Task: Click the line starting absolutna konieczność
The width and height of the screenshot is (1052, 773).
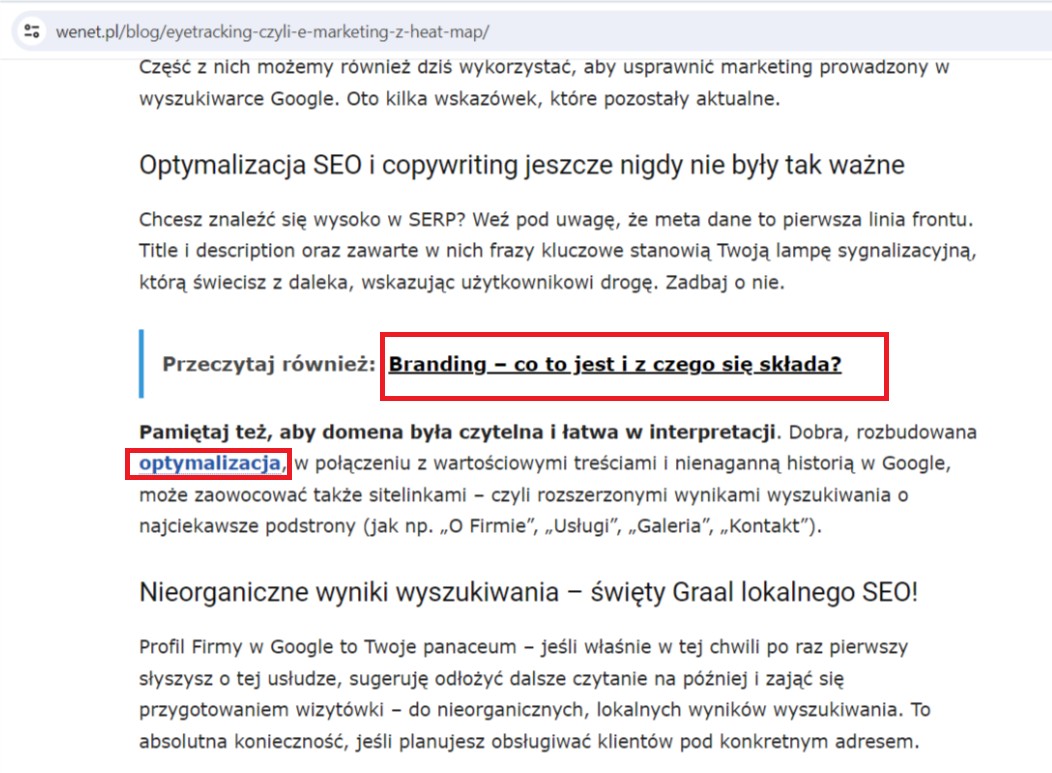Action: coord(529,741)
